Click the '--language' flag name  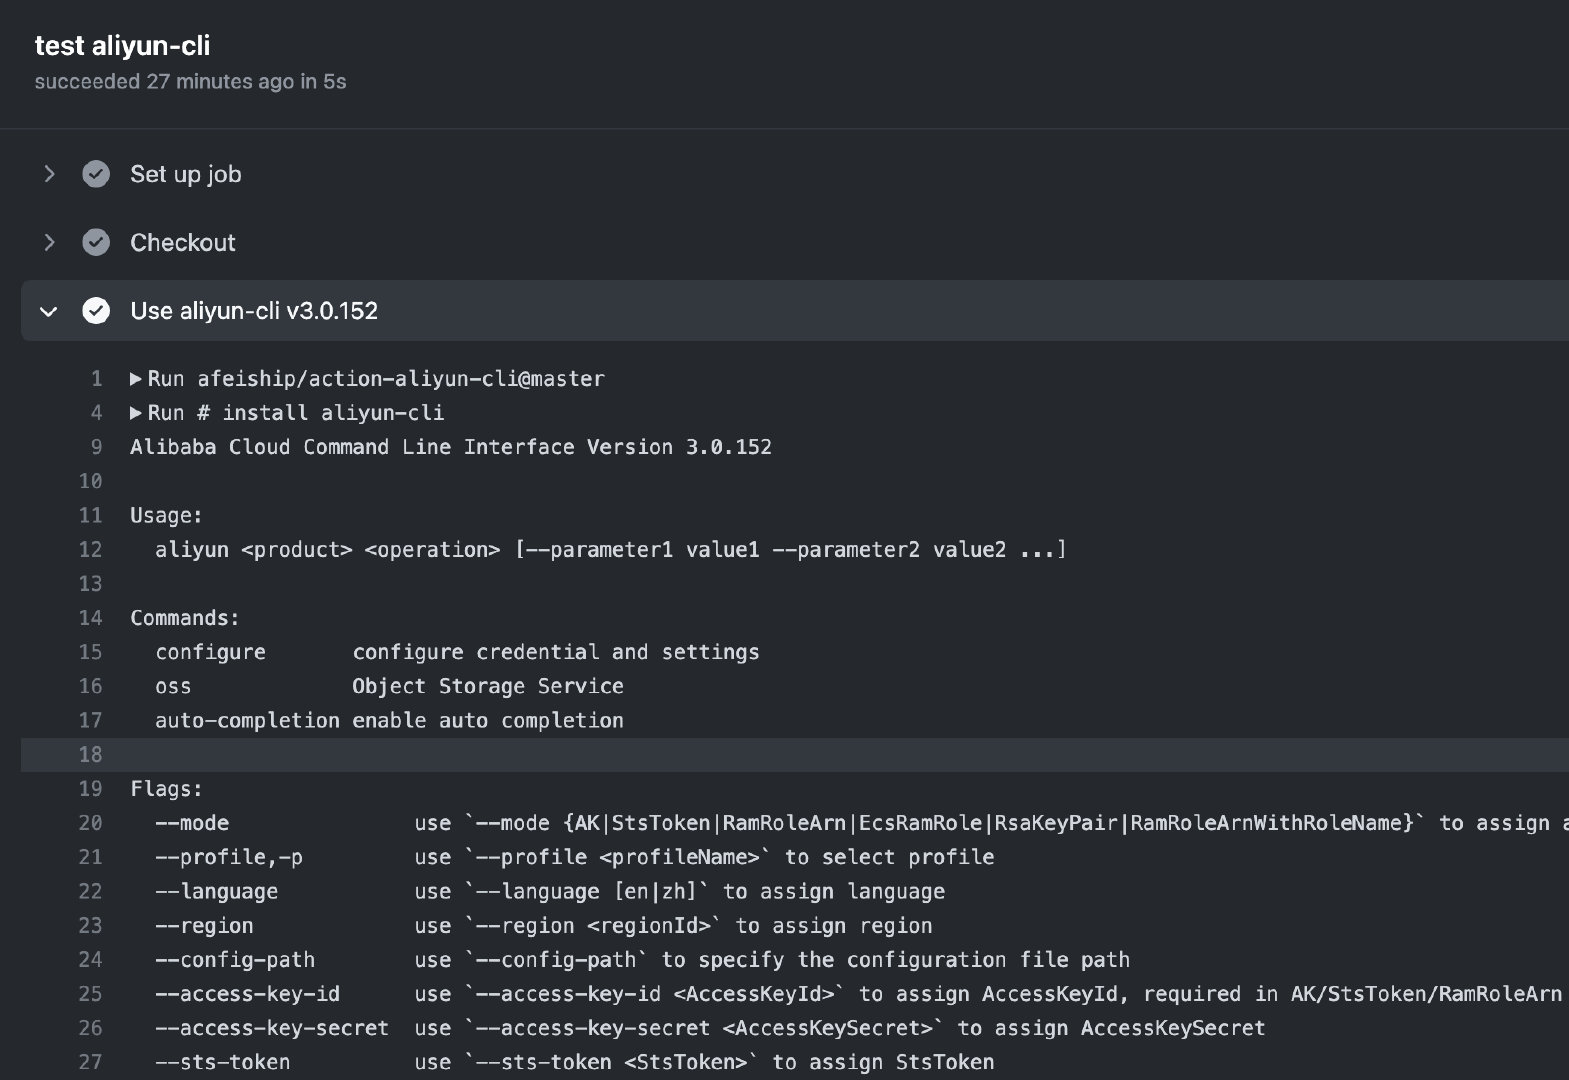click(x=217, y=891)
